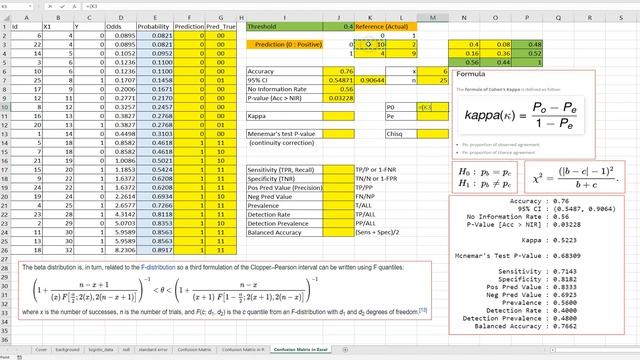The image size is (640, 360).
Task: Click the Reference (Actual) header cell
Action: point(386,27)
